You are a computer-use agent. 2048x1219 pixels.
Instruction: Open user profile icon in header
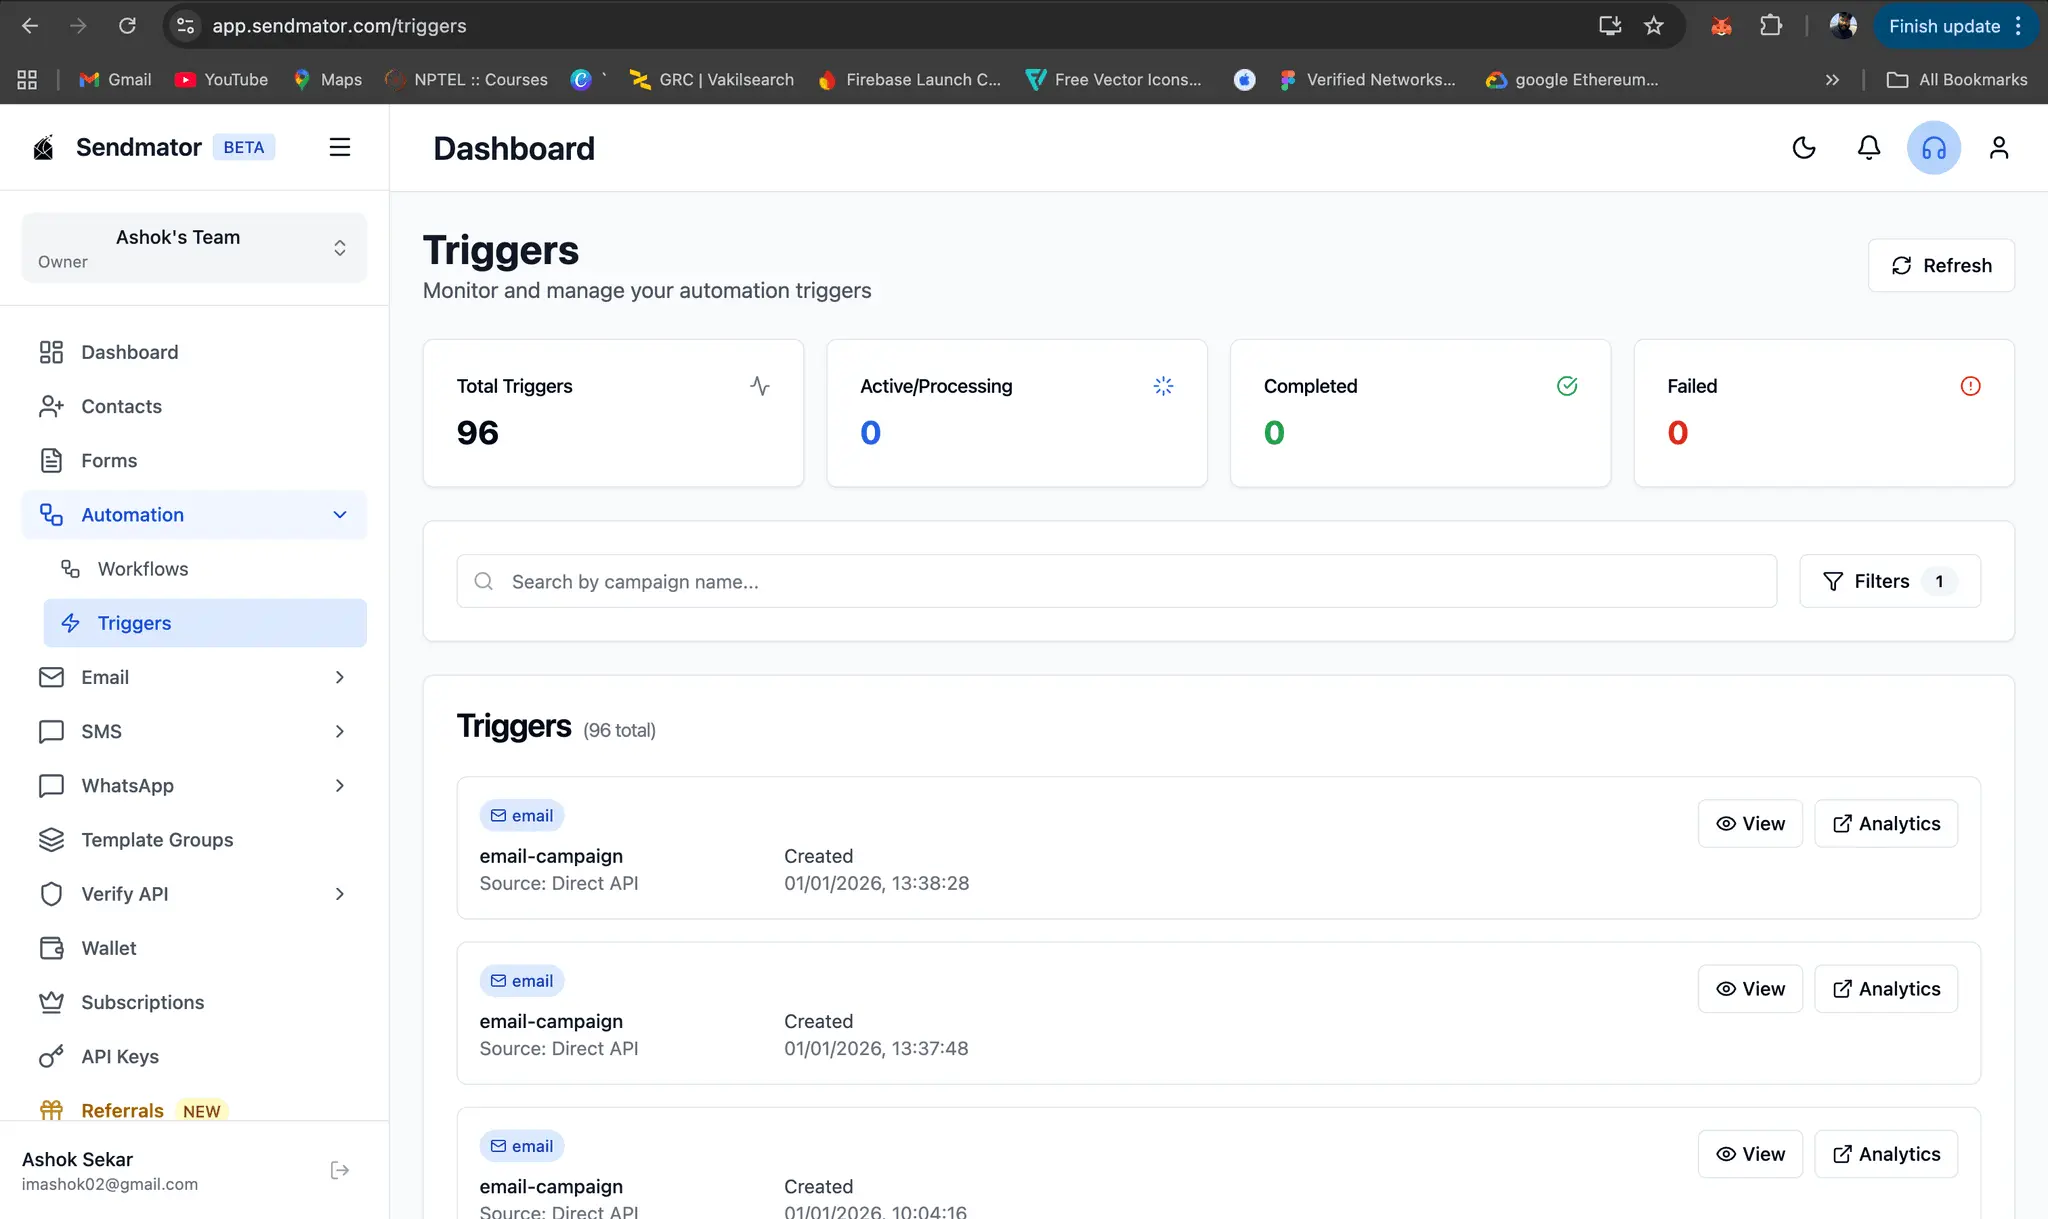(x=1999, y=148)
